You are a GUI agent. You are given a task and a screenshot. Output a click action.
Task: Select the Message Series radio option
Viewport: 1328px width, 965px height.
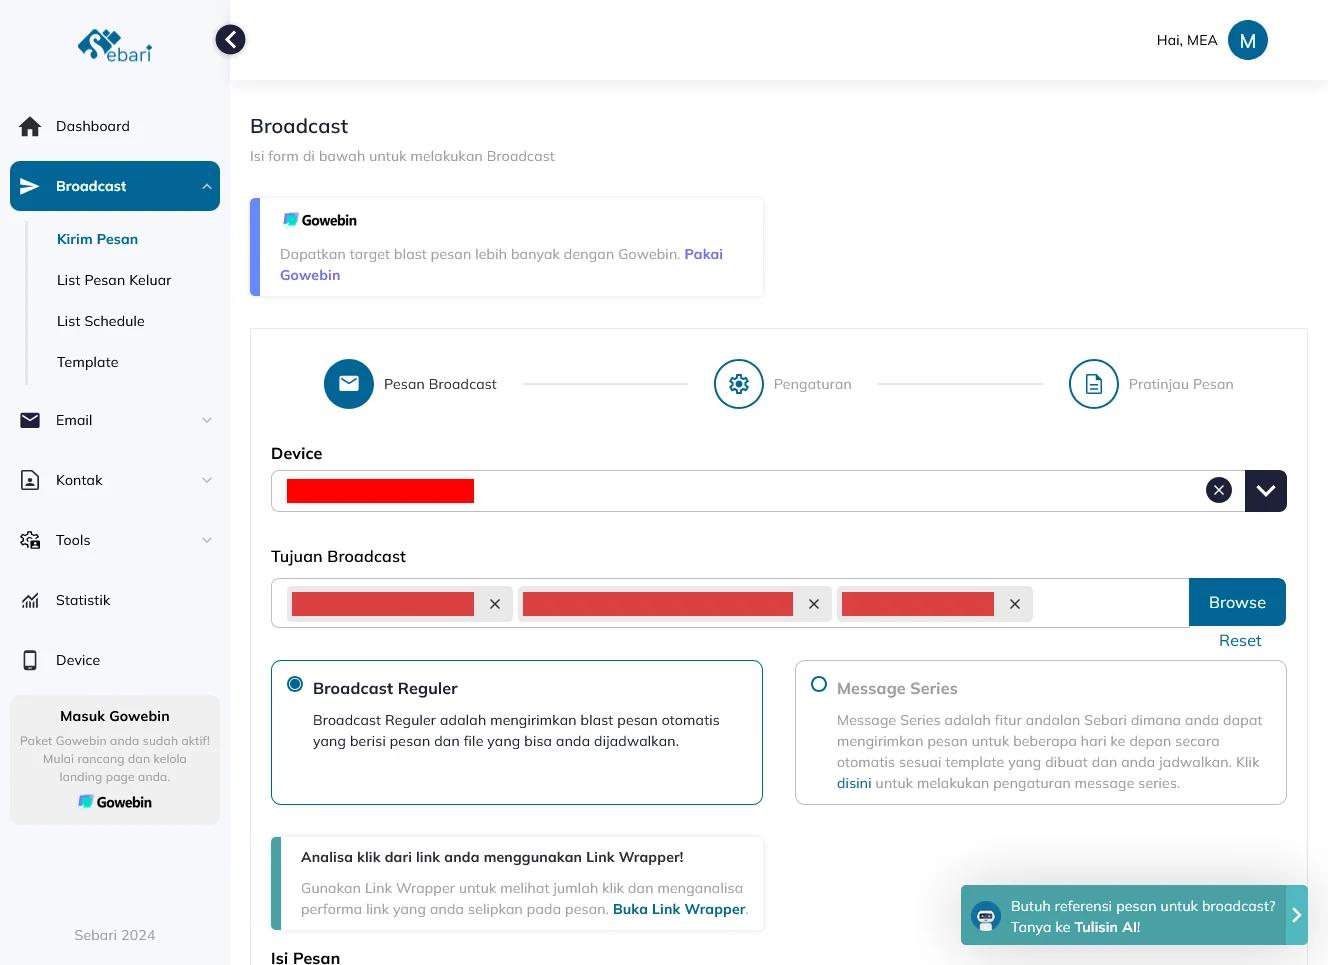[819, 685]
